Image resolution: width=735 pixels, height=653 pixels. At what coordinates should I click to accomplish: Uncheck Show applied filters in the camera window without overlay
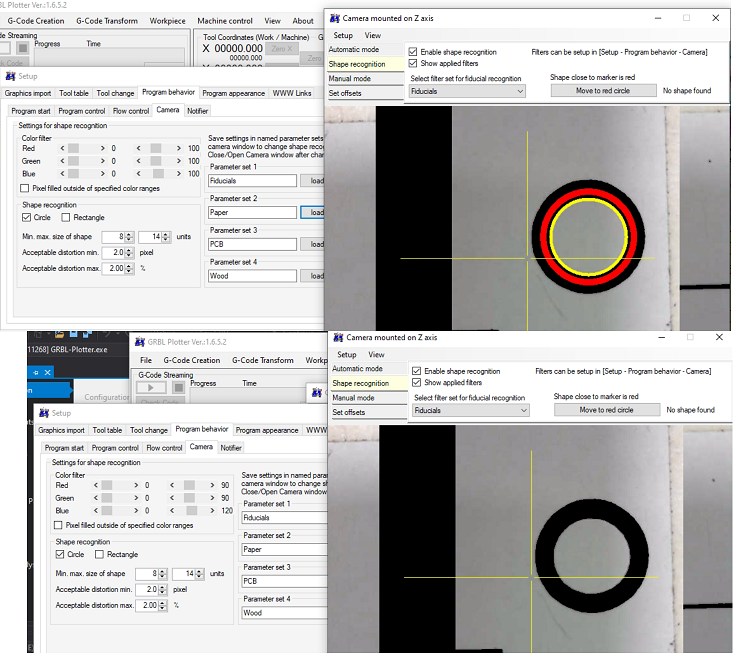point(417,383)
